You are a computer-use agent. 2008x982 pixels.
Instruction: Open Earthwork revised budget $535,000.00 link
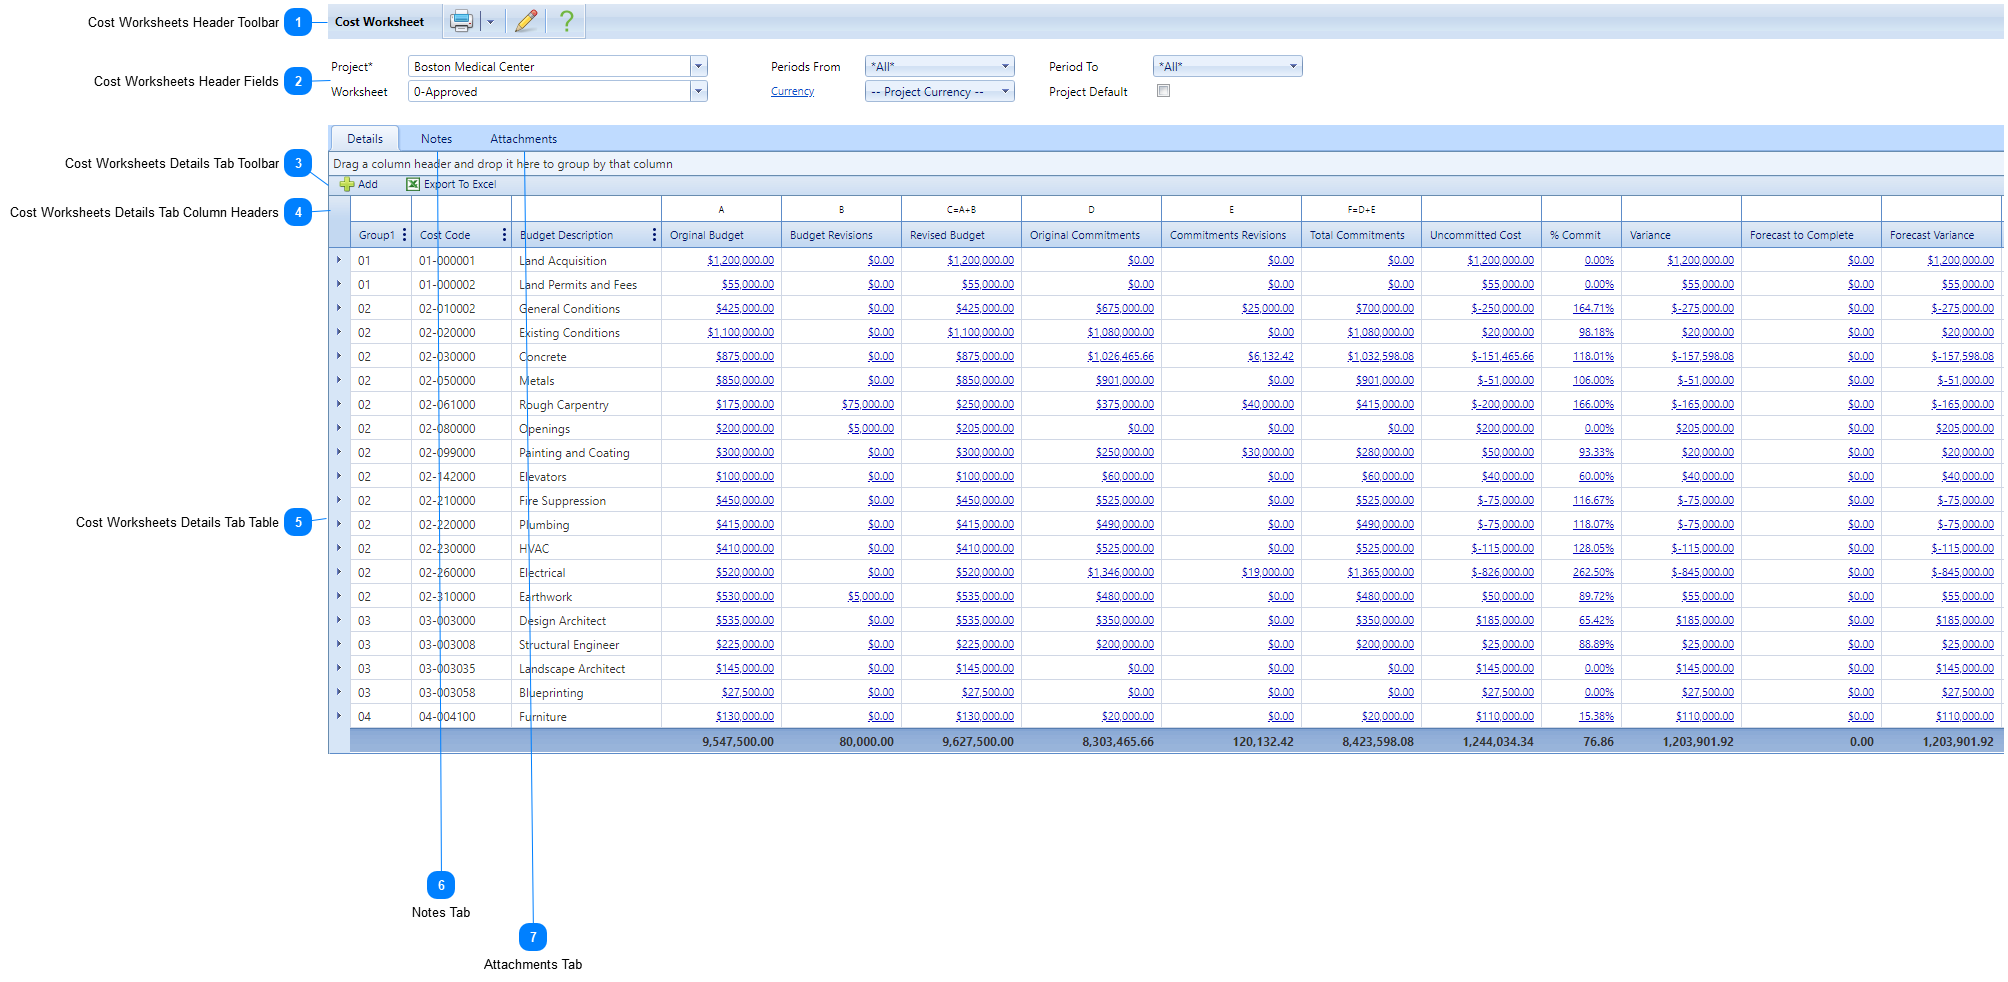pyautogui.click(x=984, y=596)
